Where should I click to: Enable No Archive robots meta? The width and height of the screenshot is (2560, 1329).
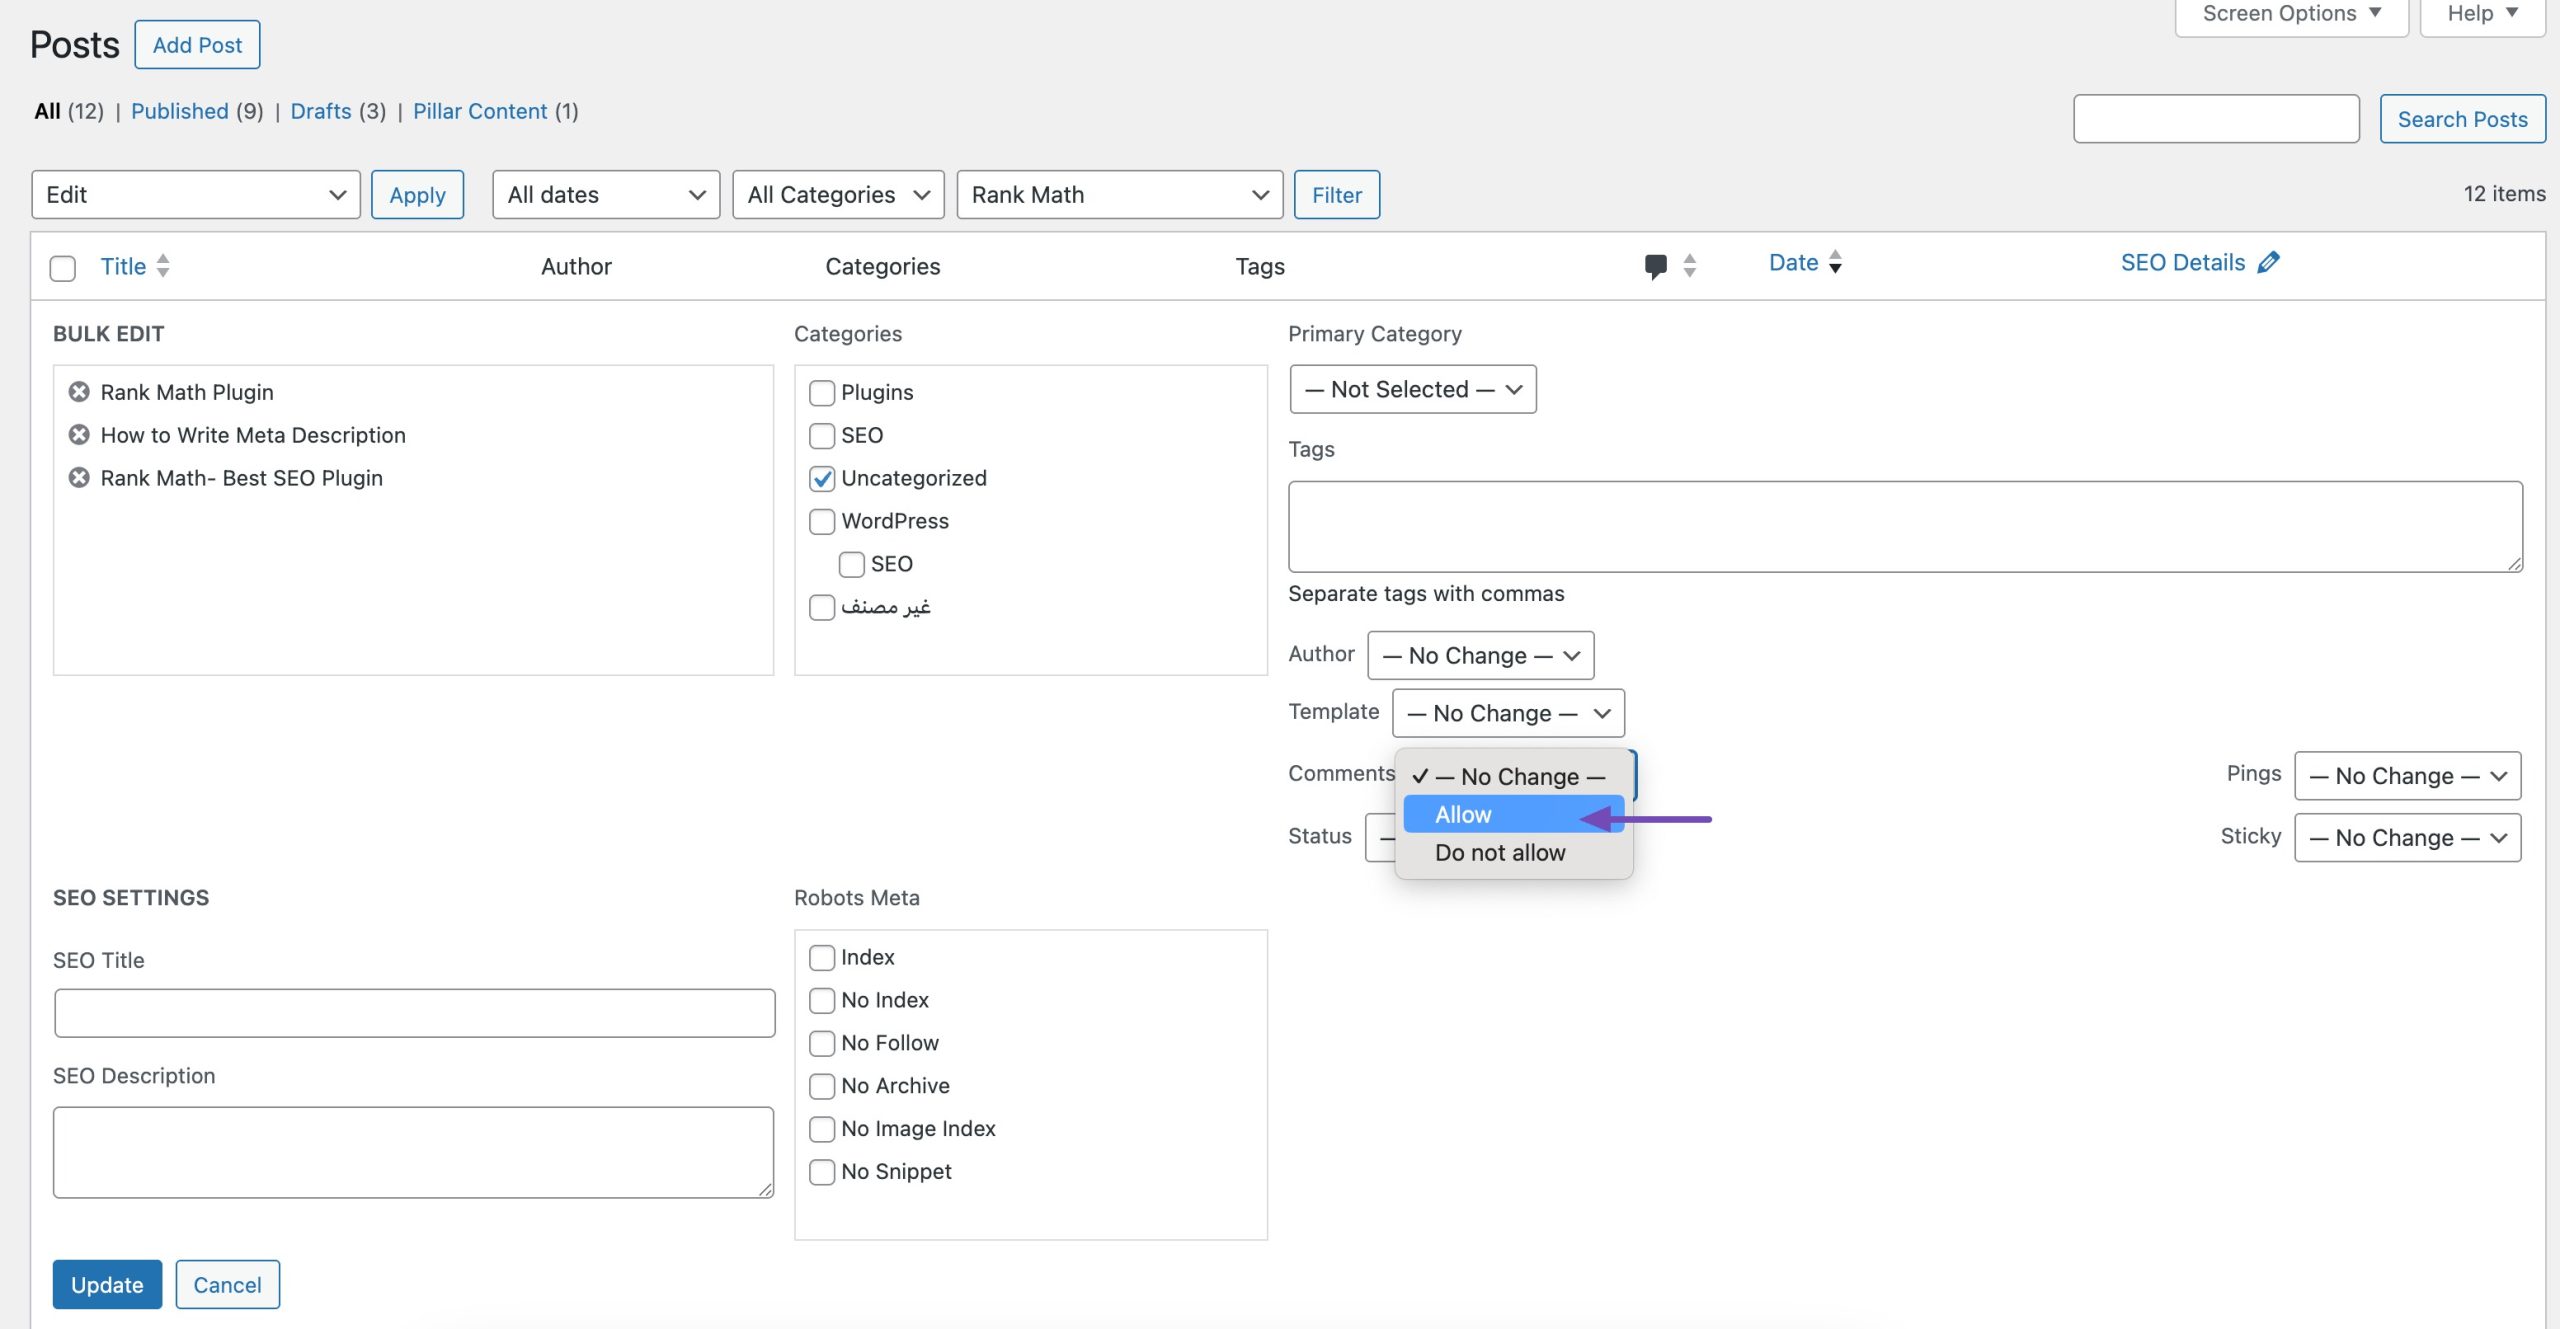coord(822,1087)
